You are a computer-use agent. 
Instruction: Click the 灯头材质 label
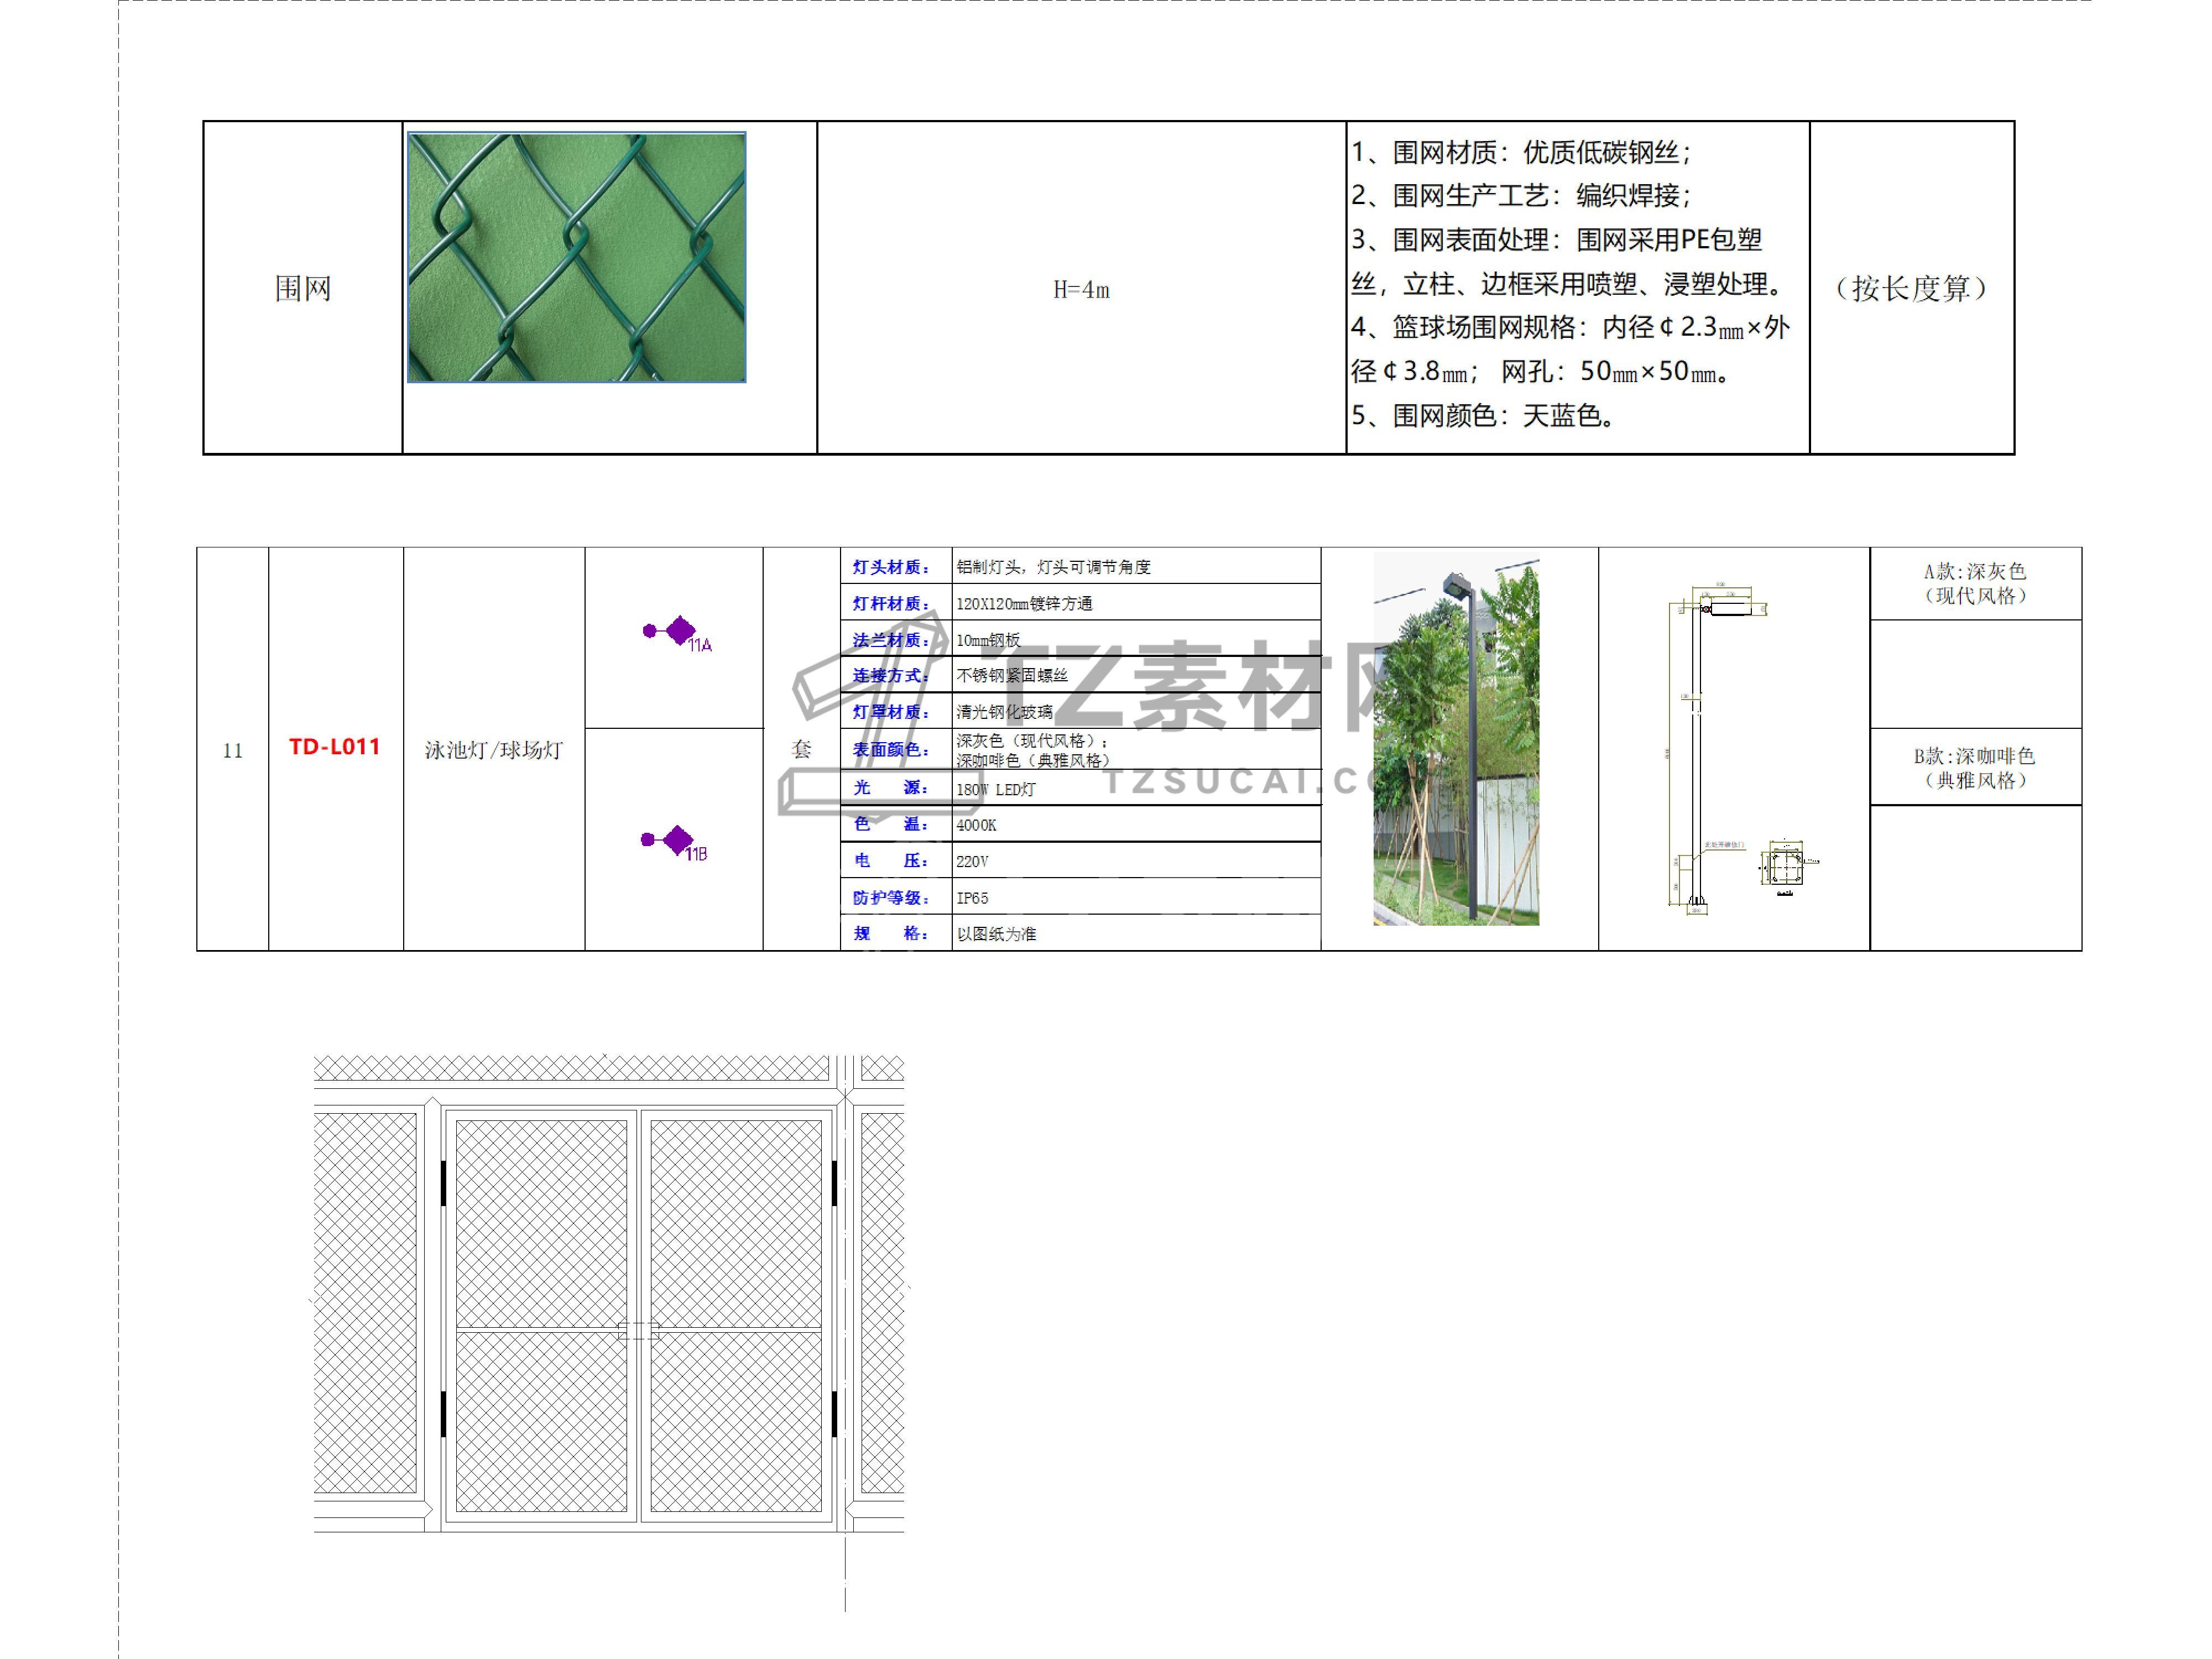pos(890,567)
